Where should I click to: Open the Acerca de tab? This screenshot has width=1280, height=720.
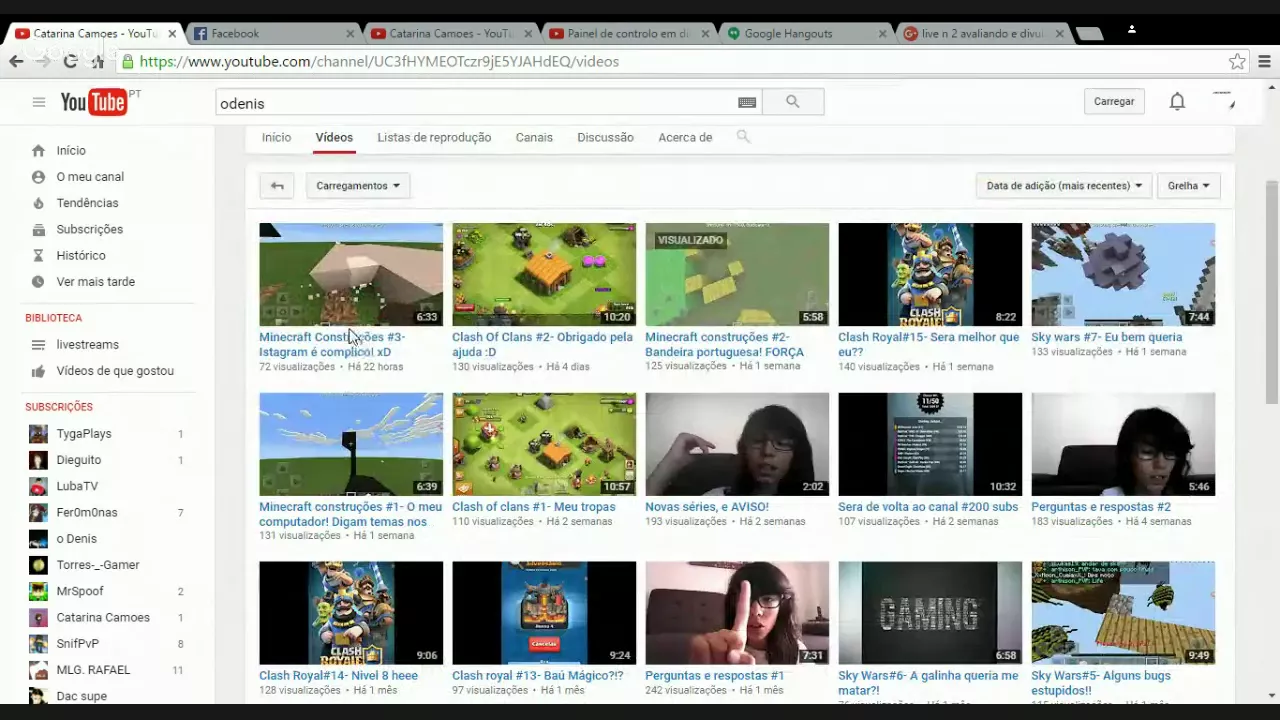(x=685, y=137)
